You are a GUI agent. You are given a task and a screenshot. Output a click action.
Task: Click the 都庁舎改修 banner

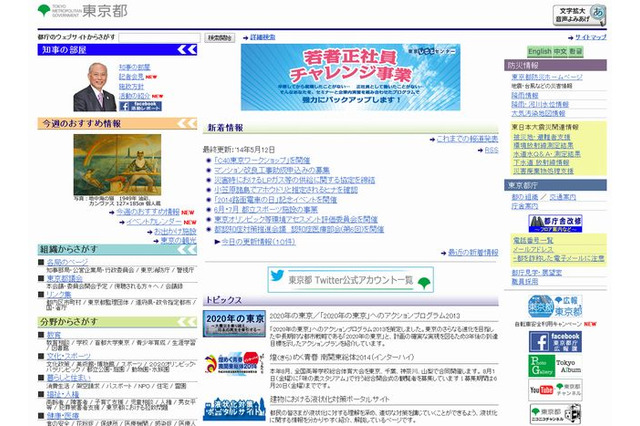[555, 224]
